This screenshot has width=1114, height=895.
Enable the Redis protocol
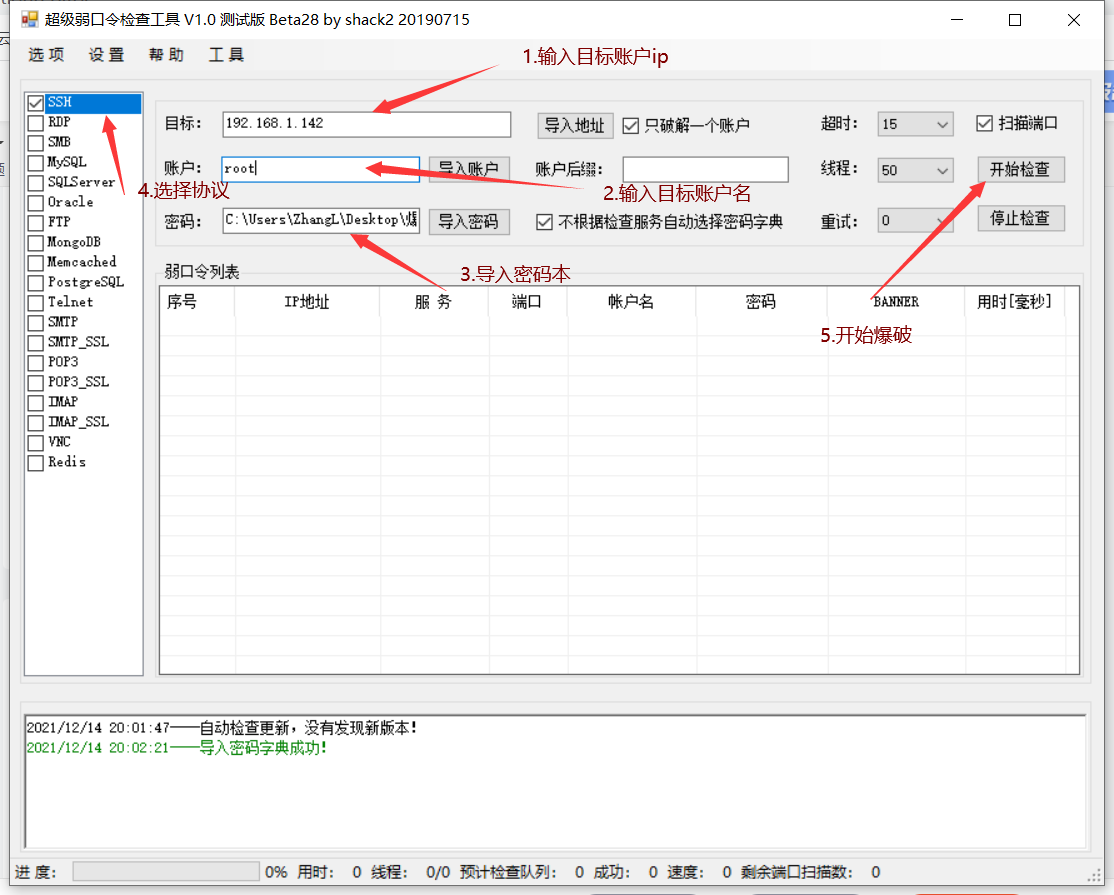35,462
